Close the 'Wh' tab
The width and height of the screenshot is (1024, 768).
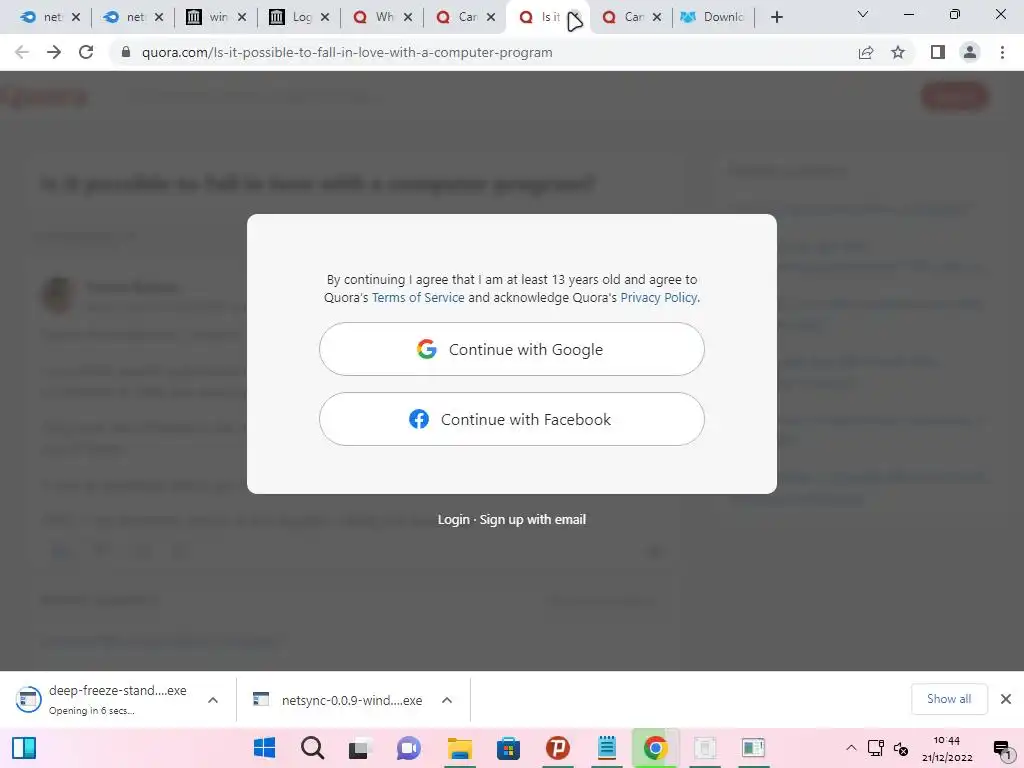click(408, 18)
